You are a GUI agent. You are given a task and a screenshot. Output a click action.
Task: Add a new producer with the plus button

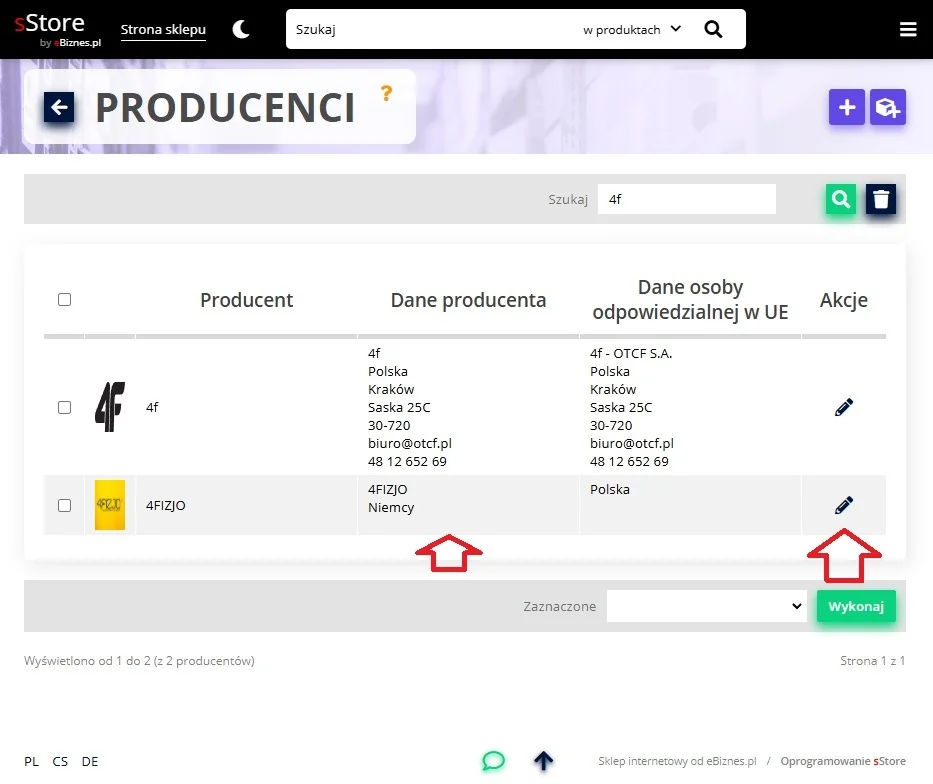tap(846, 107)
